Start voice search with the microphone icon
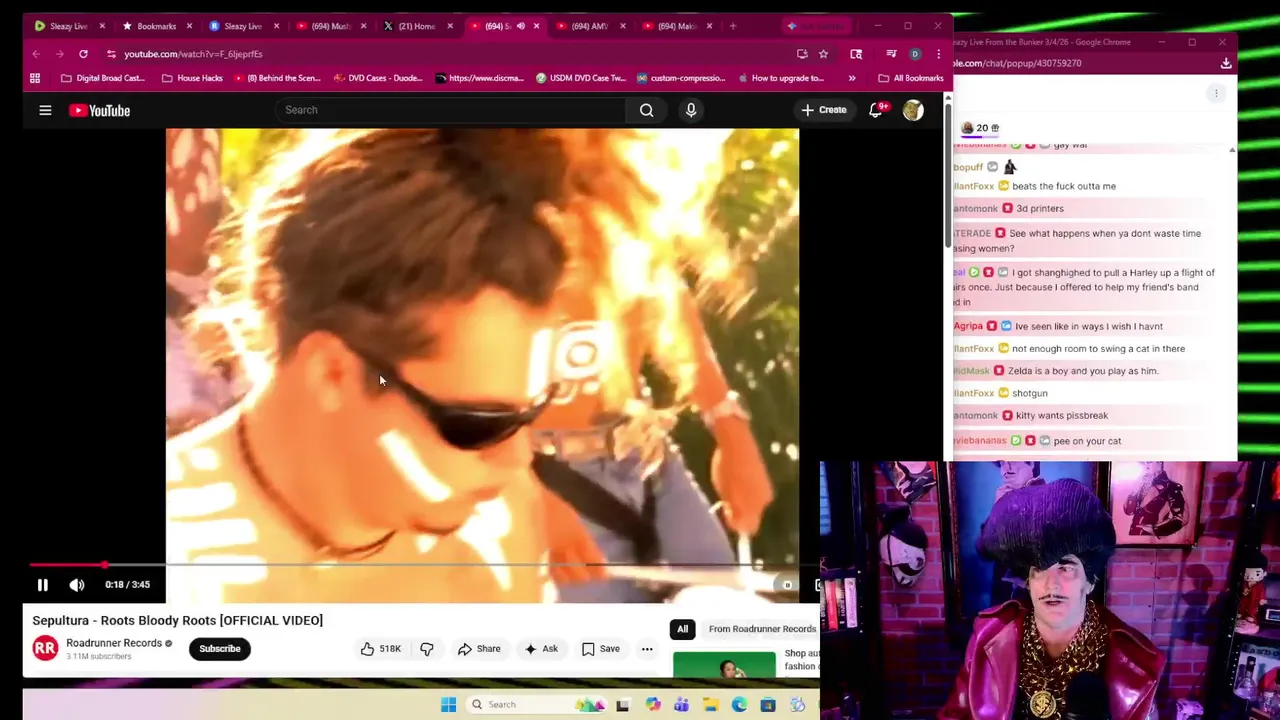This screenshot has width=1280, height=720. click(690, 110)
